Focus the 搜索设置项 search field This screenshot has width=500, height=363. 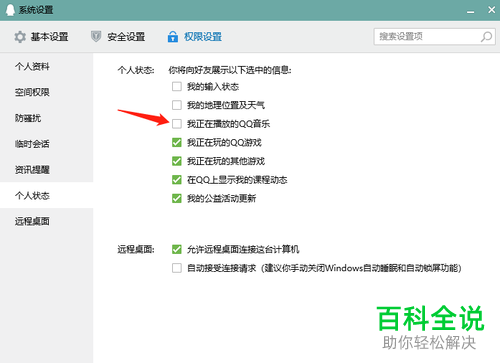434,37
